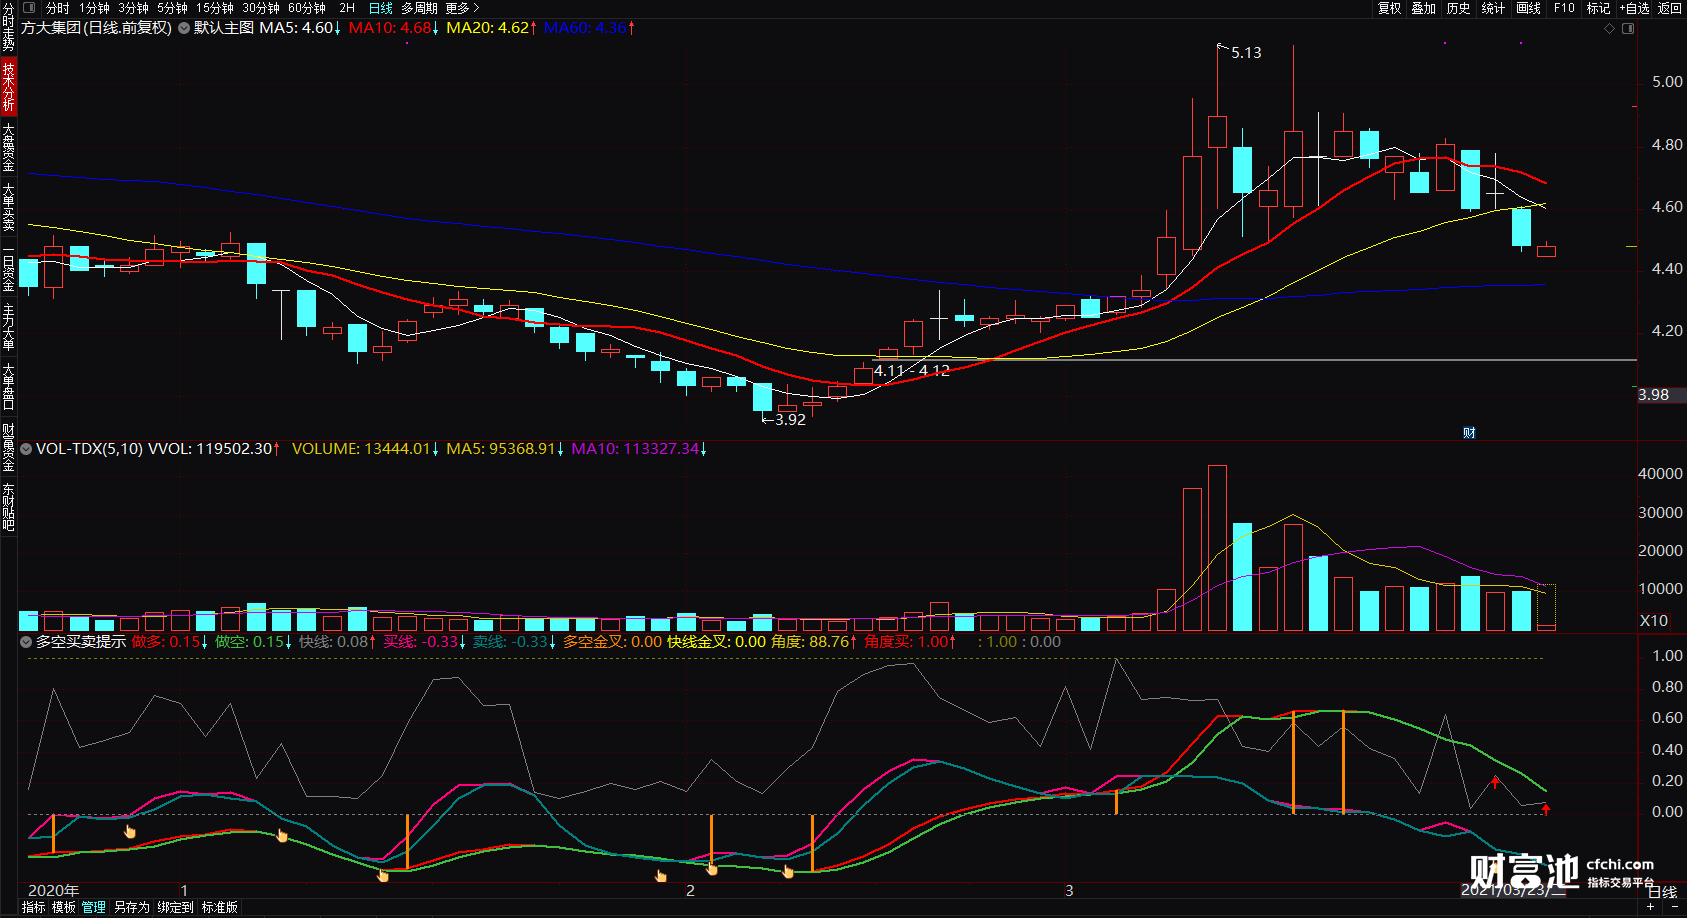Toggle the left sidebar panel icon

point(29,8)
